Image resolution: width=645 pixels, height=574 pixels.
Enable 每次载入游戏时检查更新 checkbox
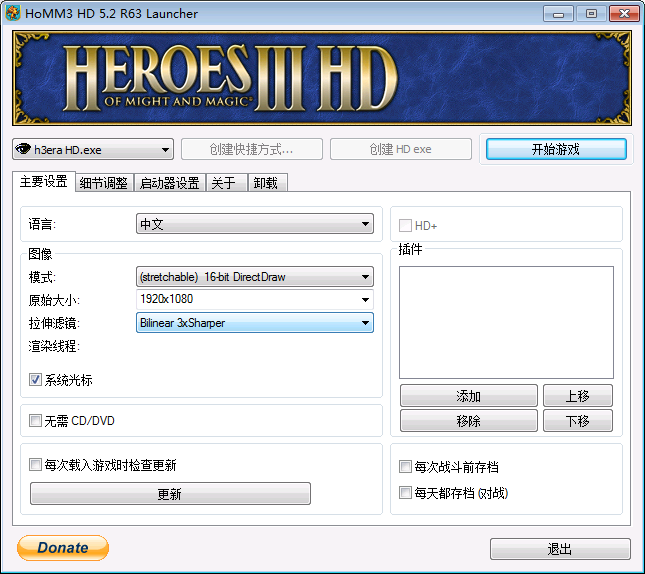[35, 465]
